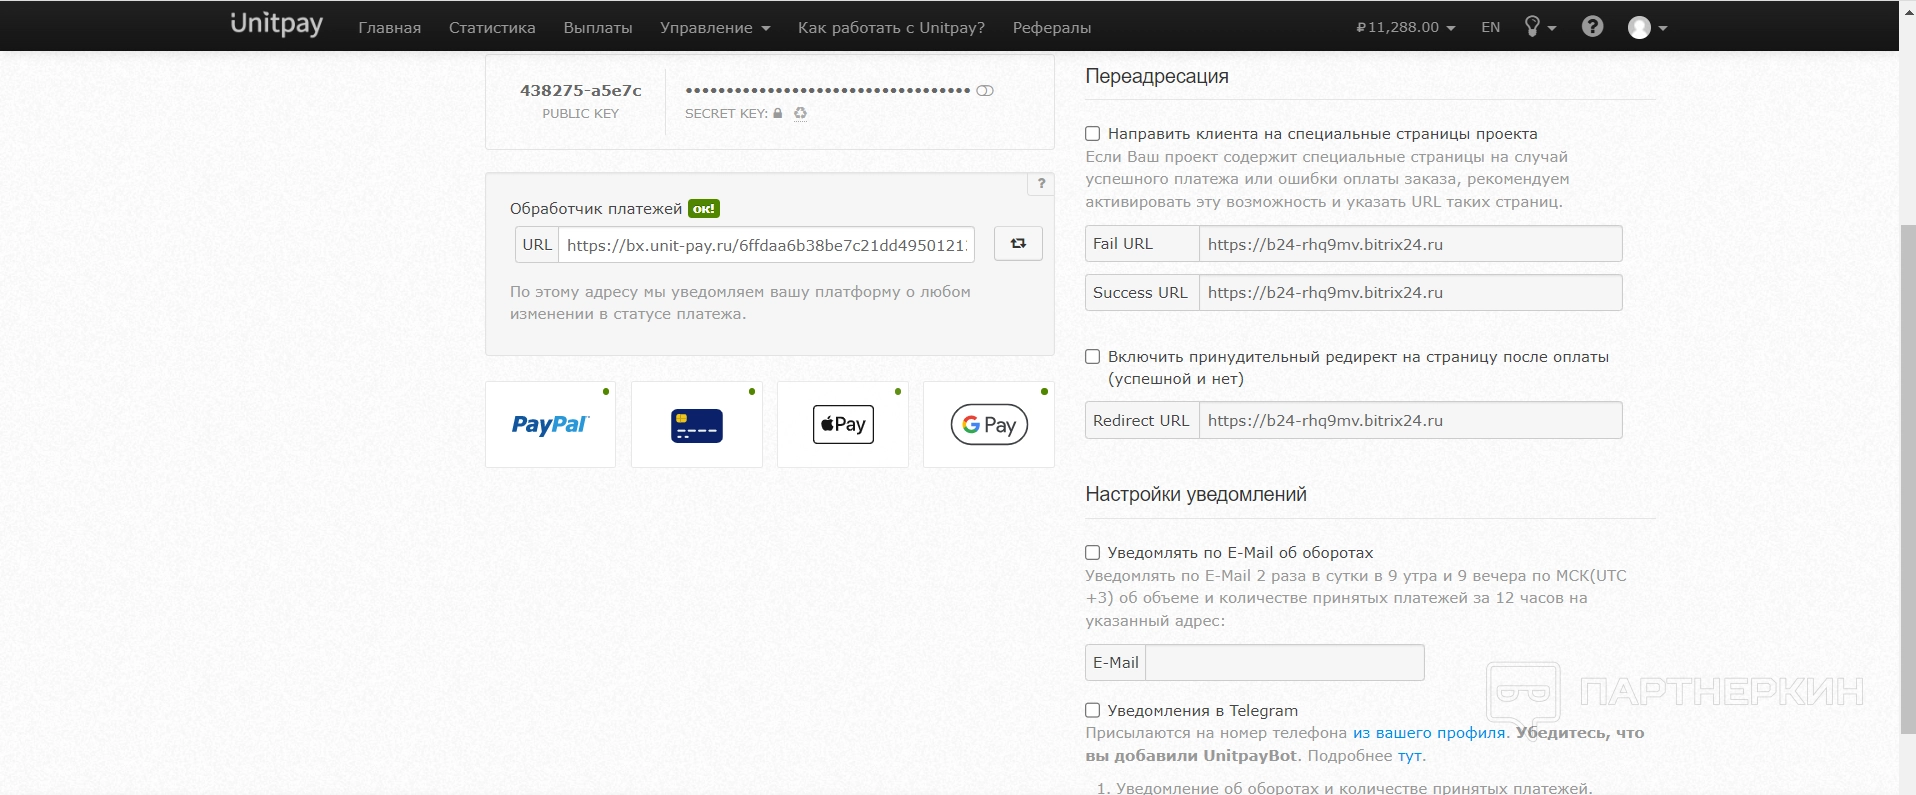1916x795 pixels.
Task: Open the 'Выплаты' nav item
Action: pos(598,28)
